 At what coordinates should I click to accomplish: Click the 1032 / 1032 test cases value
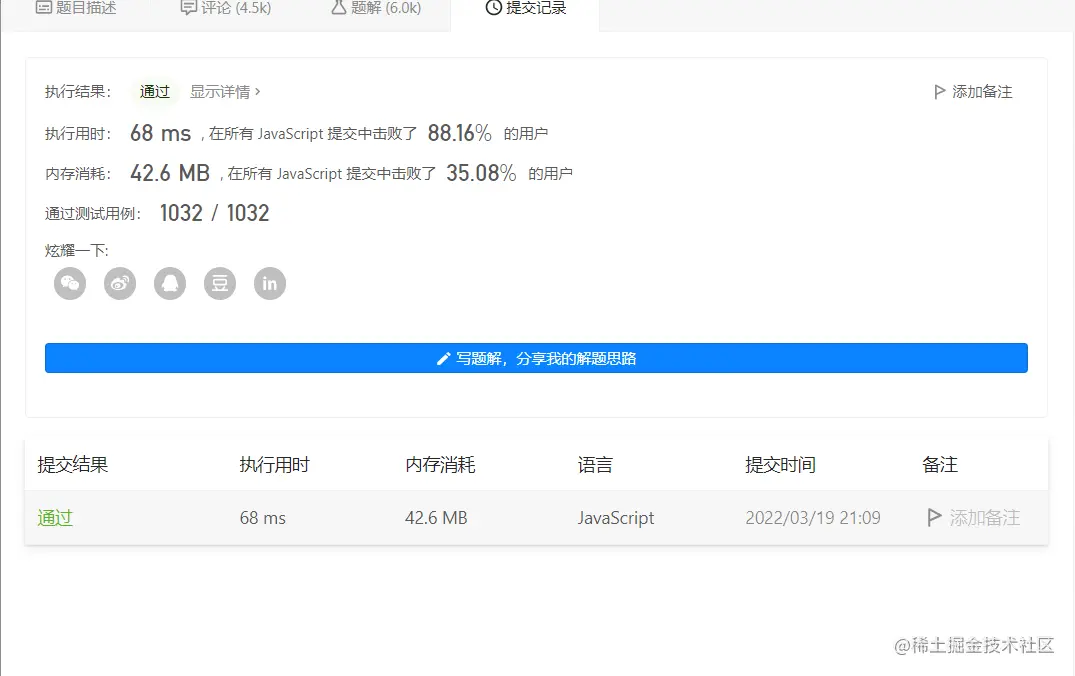[214, 213]
